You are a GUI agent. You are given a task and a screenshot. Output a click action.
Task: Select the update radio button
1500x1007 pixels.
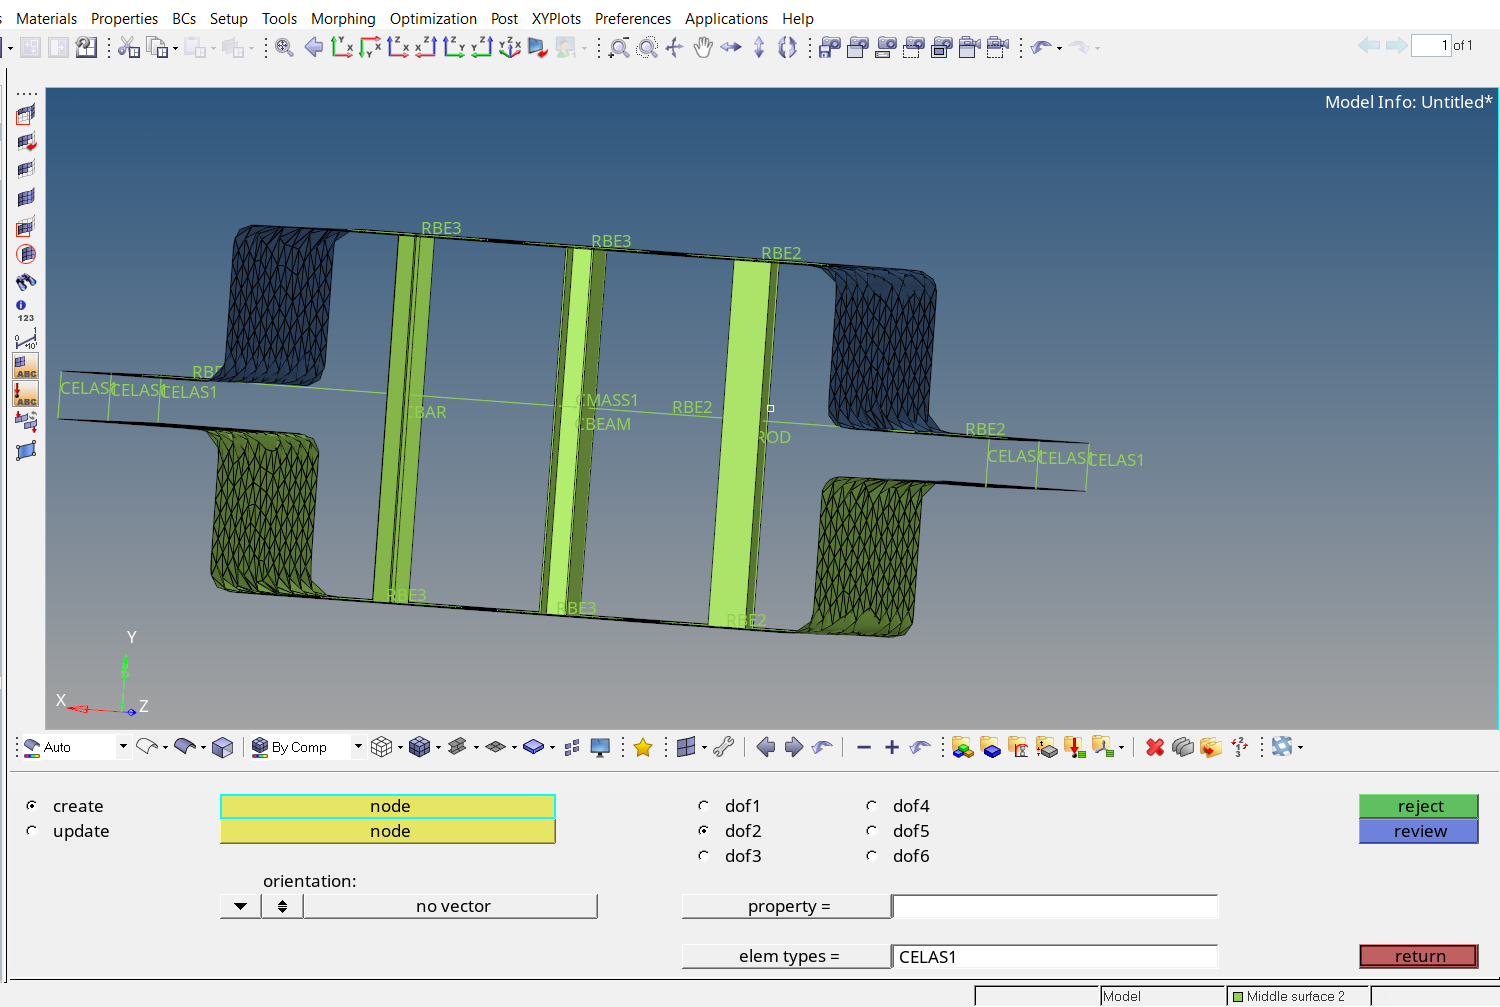click(32, 831)
